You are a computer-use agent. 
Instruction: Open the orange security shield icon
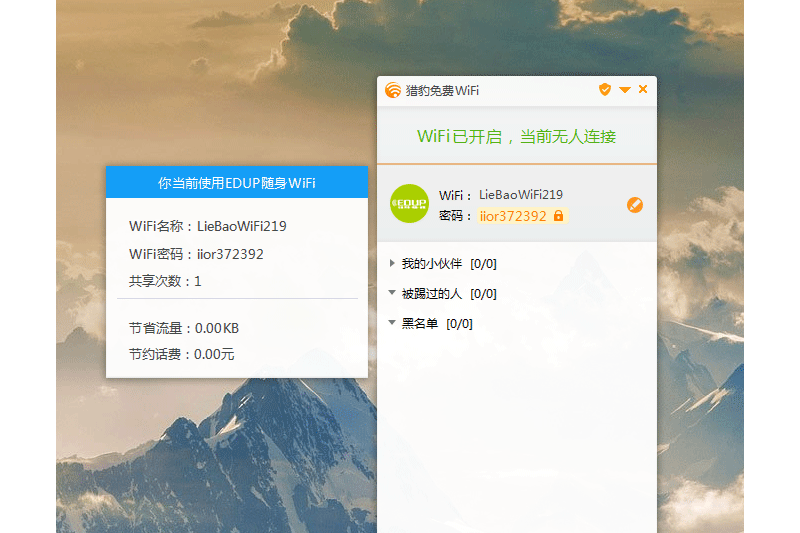click(605, 90)
